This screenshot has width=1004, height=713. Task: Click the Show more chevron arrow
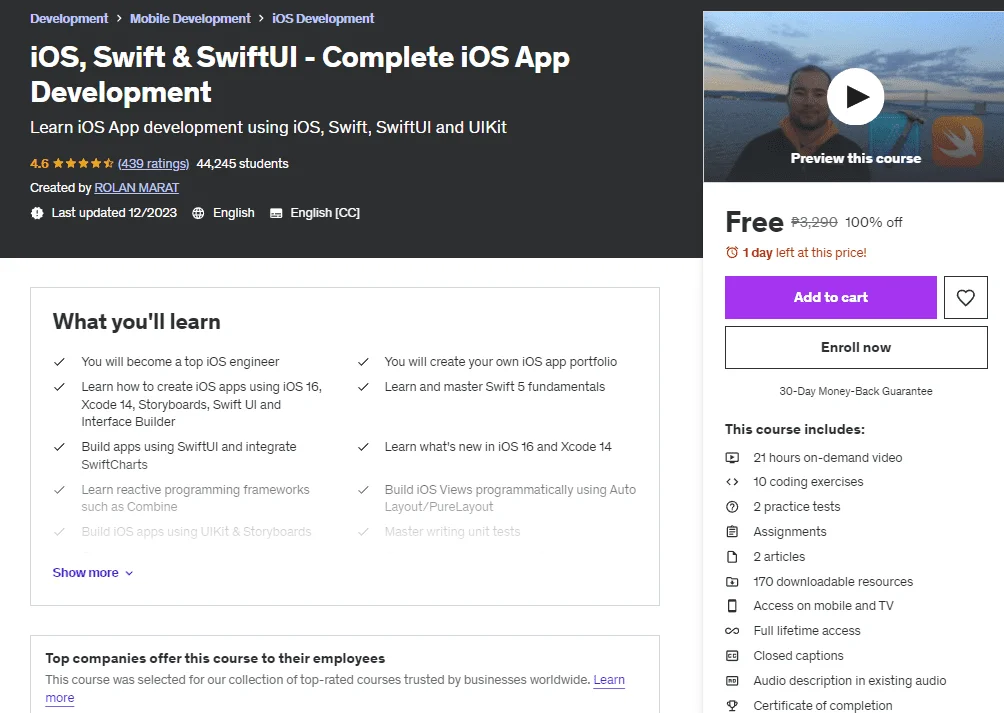click(x=129, y=573)
